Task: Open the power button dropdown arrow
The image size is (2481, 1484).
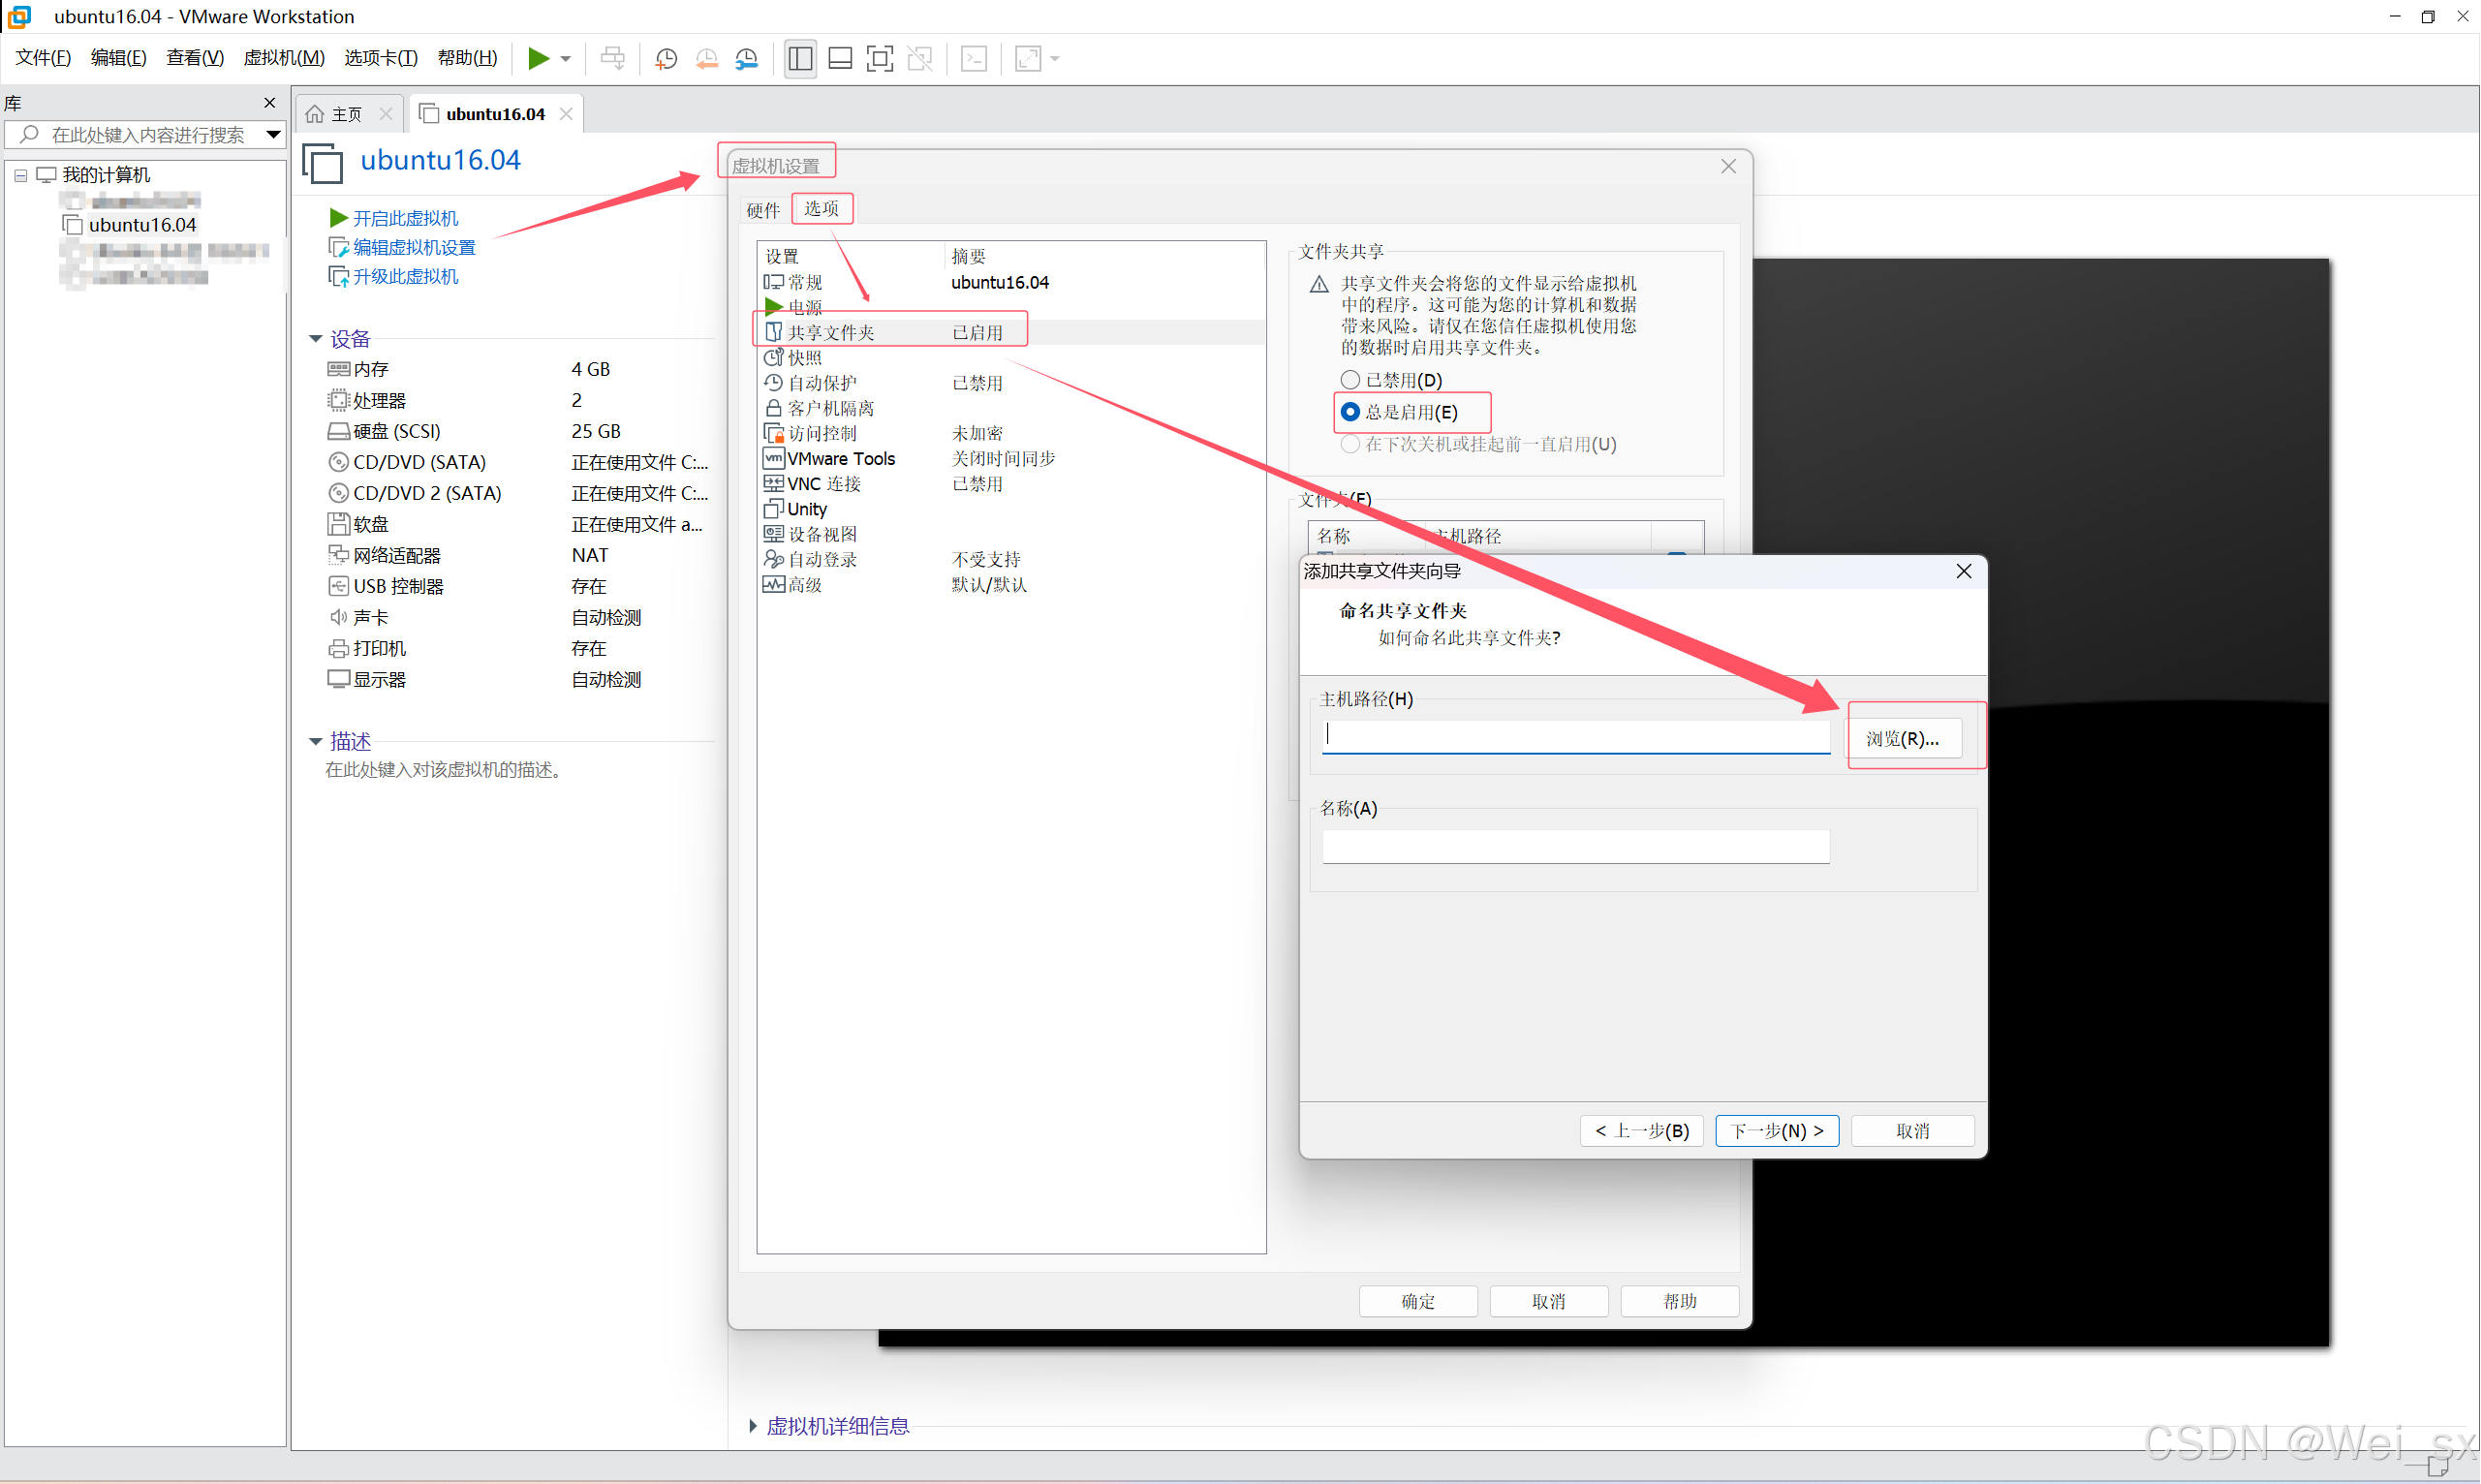Action: [x=566, y=59]
